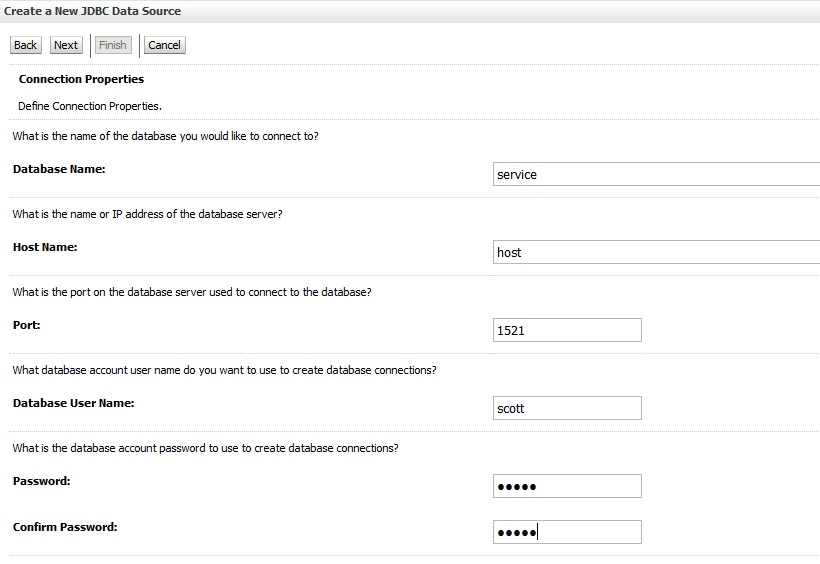Cancel the JDBC data source wizard
Screen dimensions: 820x564
pyautogui.click(x=165, y=45)
